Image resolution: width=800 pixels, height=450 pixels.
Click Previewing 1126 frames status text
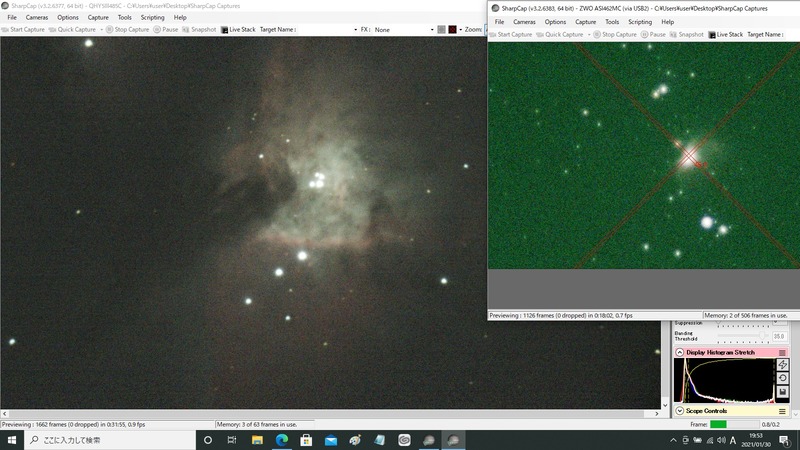tap(561, 316)
